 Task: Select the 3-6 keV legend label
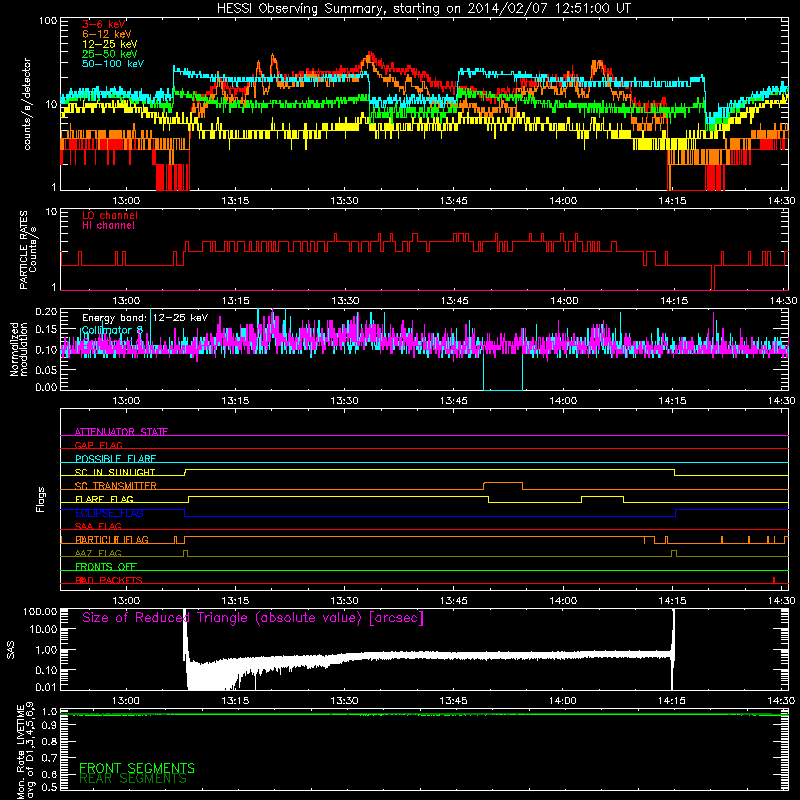(104, 24)
